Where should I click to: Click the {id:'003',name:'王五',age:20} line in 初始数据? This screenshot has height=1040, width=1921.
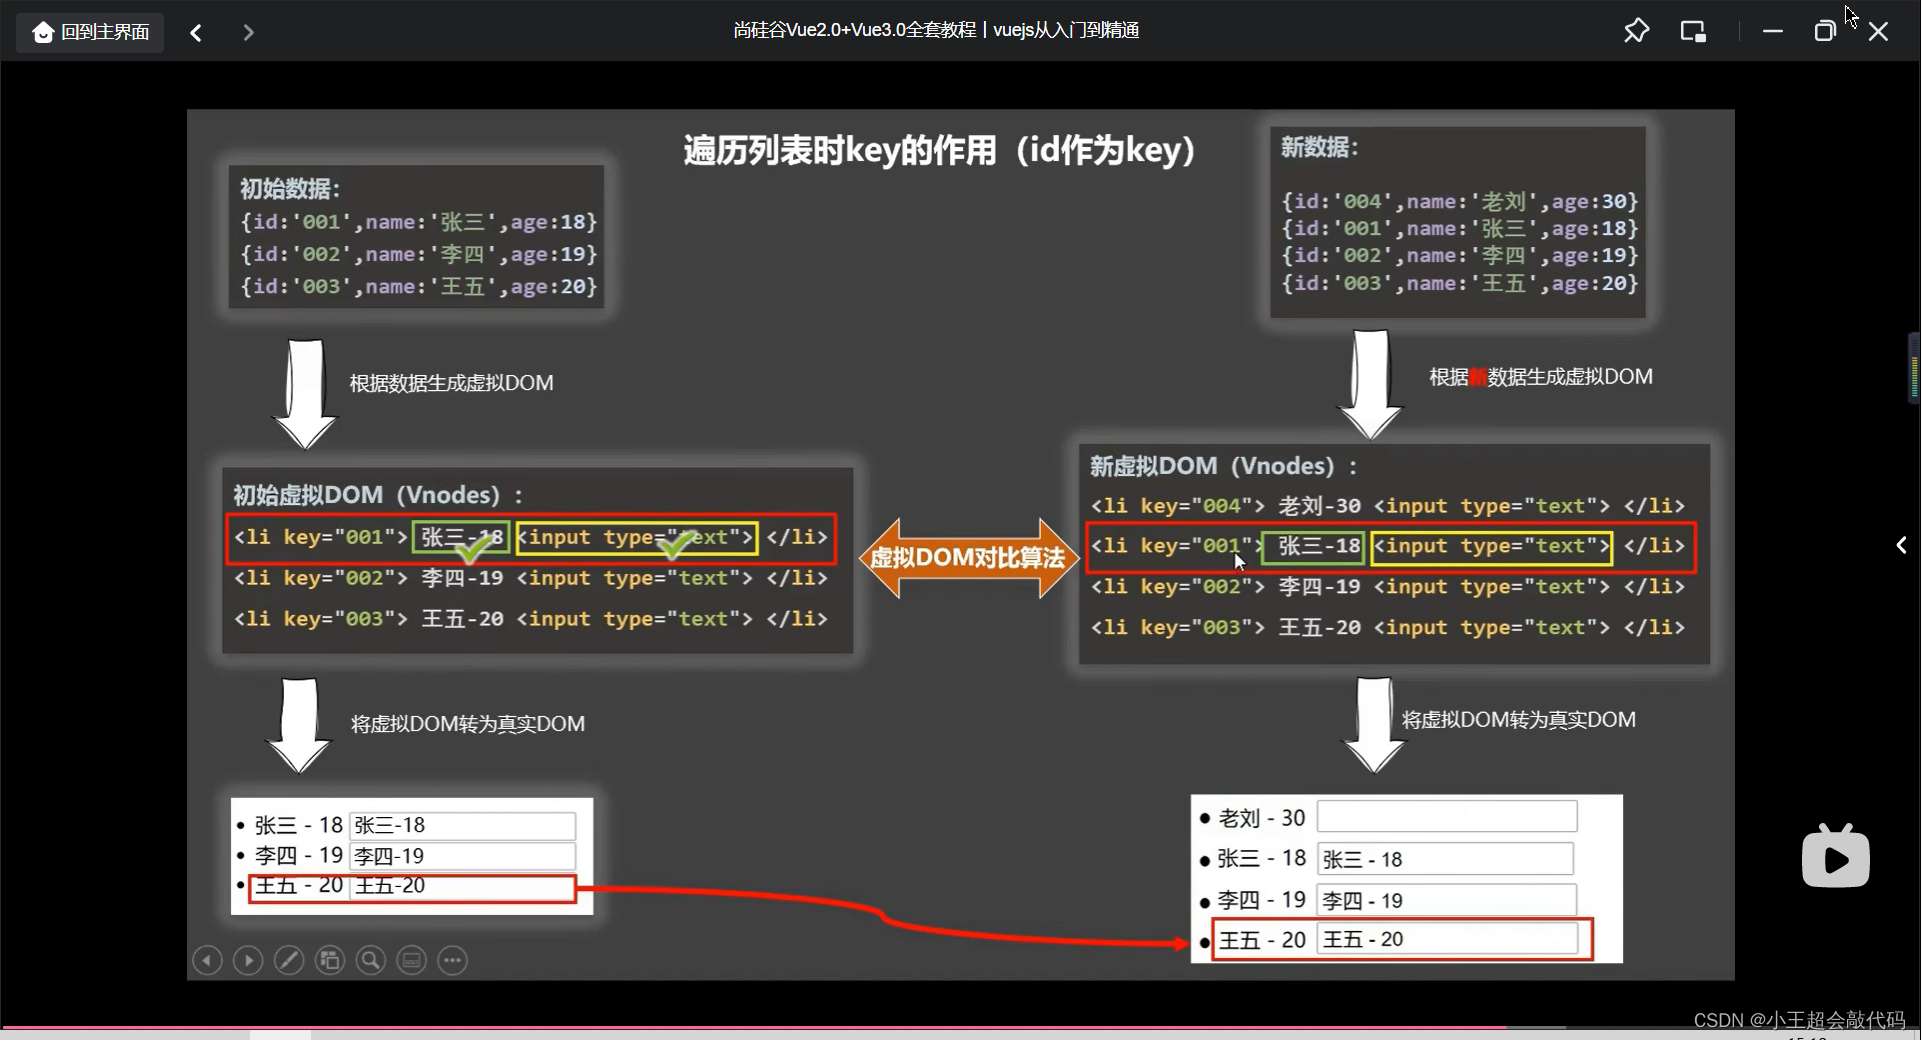click(418, 286)
